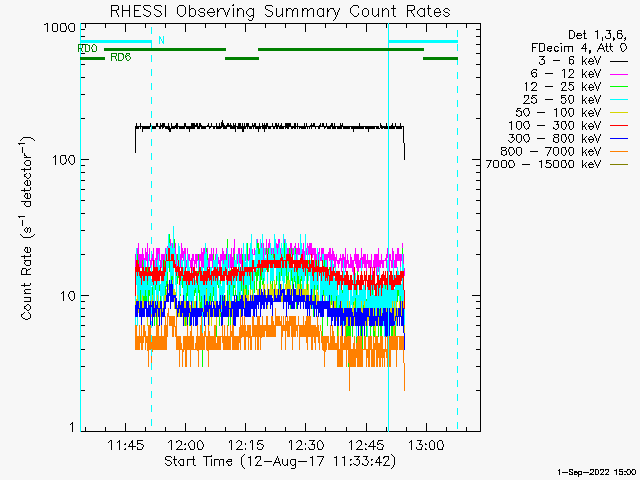Click the 13:00 time axis label
Image resolution: width=640 pixels, height=480 pixels.
[426, 445]
